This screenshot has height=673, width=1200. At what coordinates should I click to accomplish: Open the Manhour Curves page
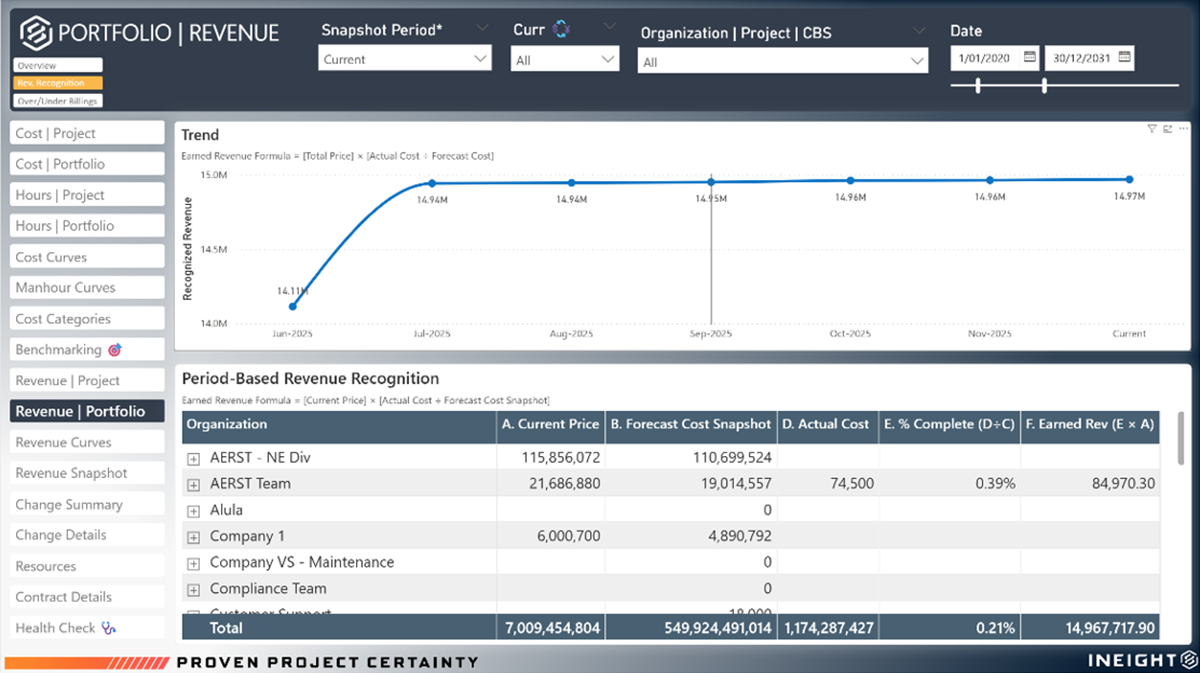(x=87, y=288)
